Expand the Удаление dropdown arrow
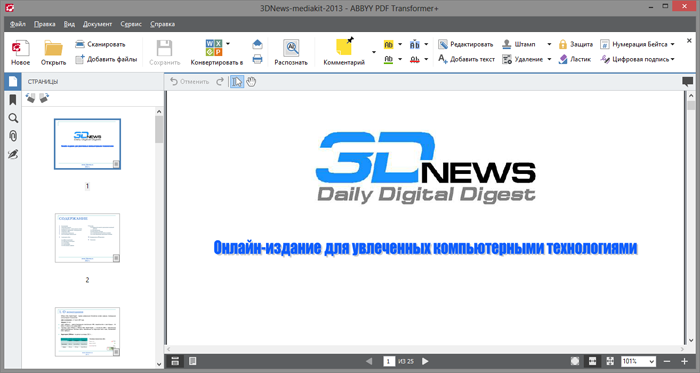Image resolution: width=700 pixels, height=373 pixels. coord(549,59)
